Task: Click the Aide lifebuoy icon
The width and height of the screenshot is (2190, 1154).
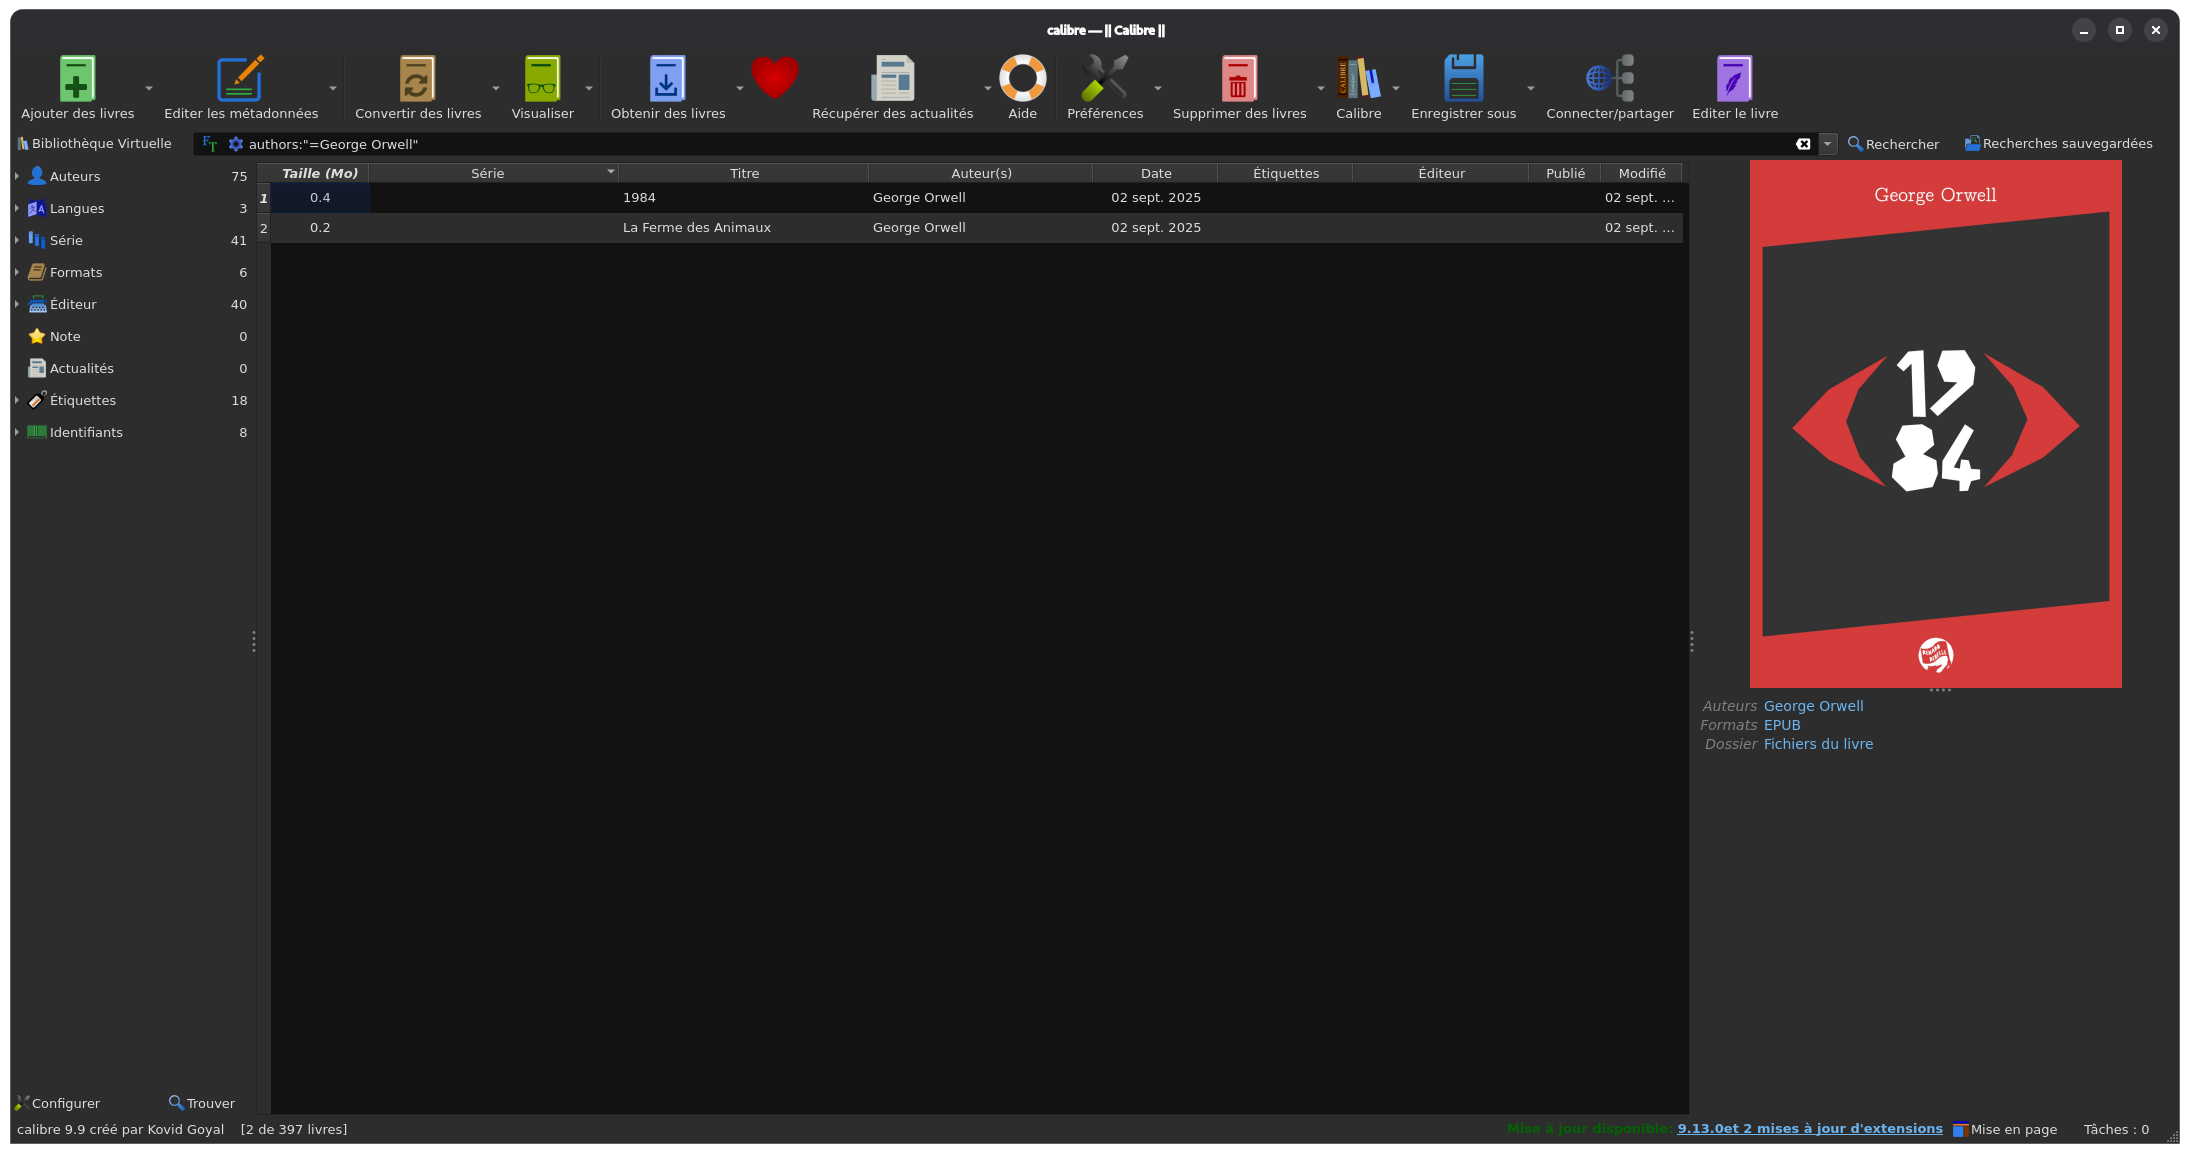Action: point(1022,78)
